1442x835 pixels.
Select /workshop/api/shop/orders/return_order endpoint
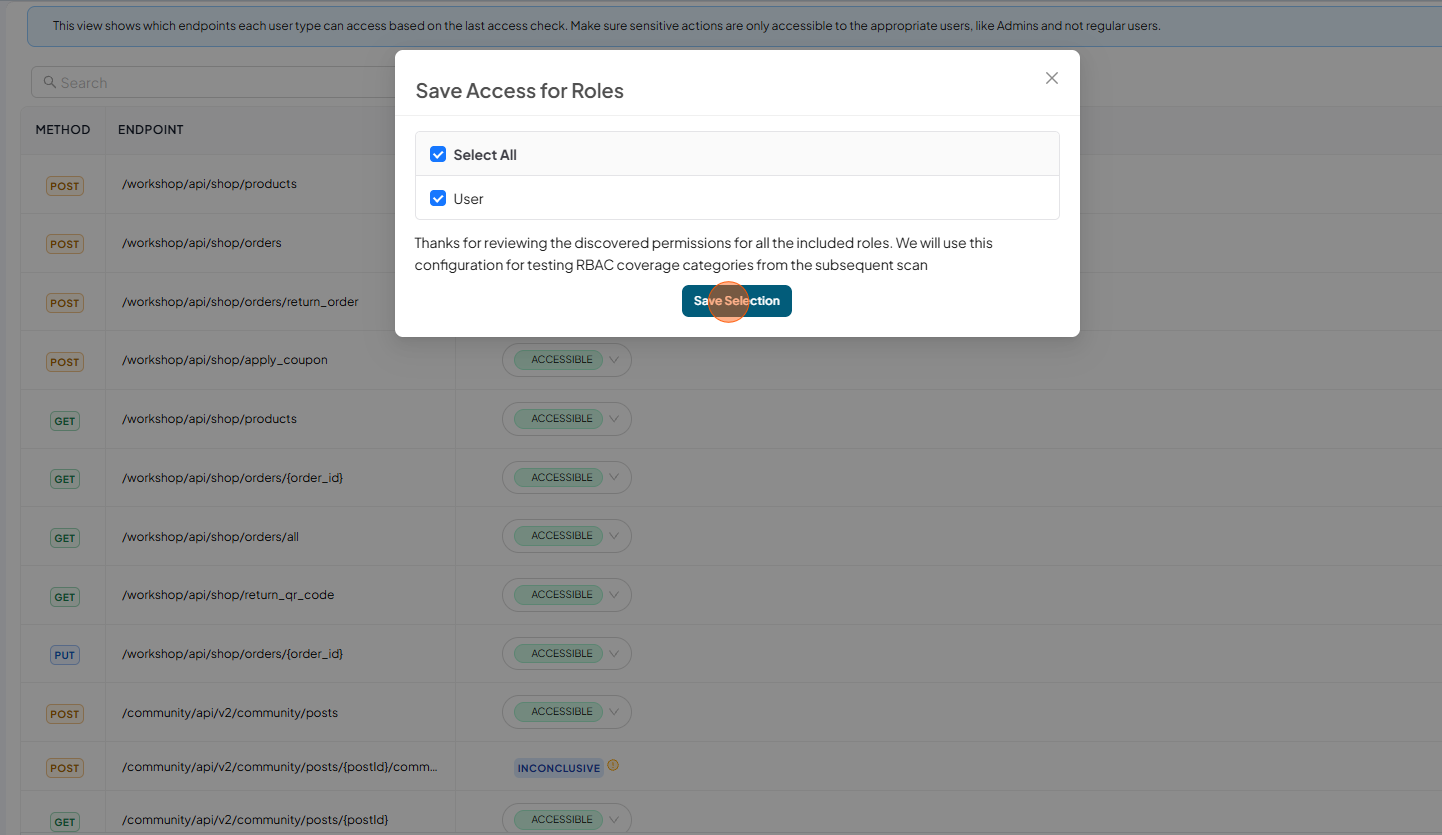pos(240,302)
